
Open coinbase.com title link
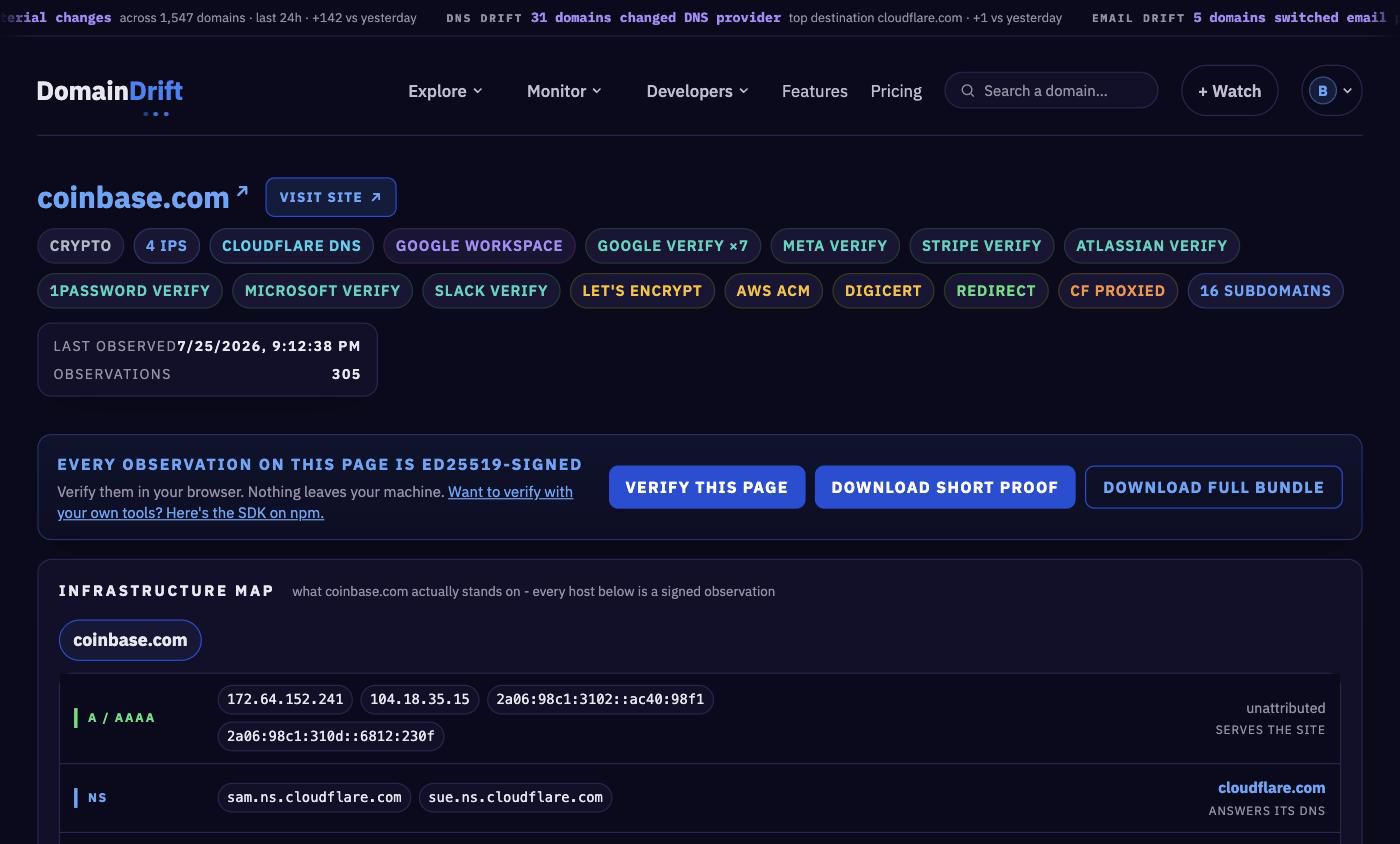pyautogui.click(x=133, y=197)
